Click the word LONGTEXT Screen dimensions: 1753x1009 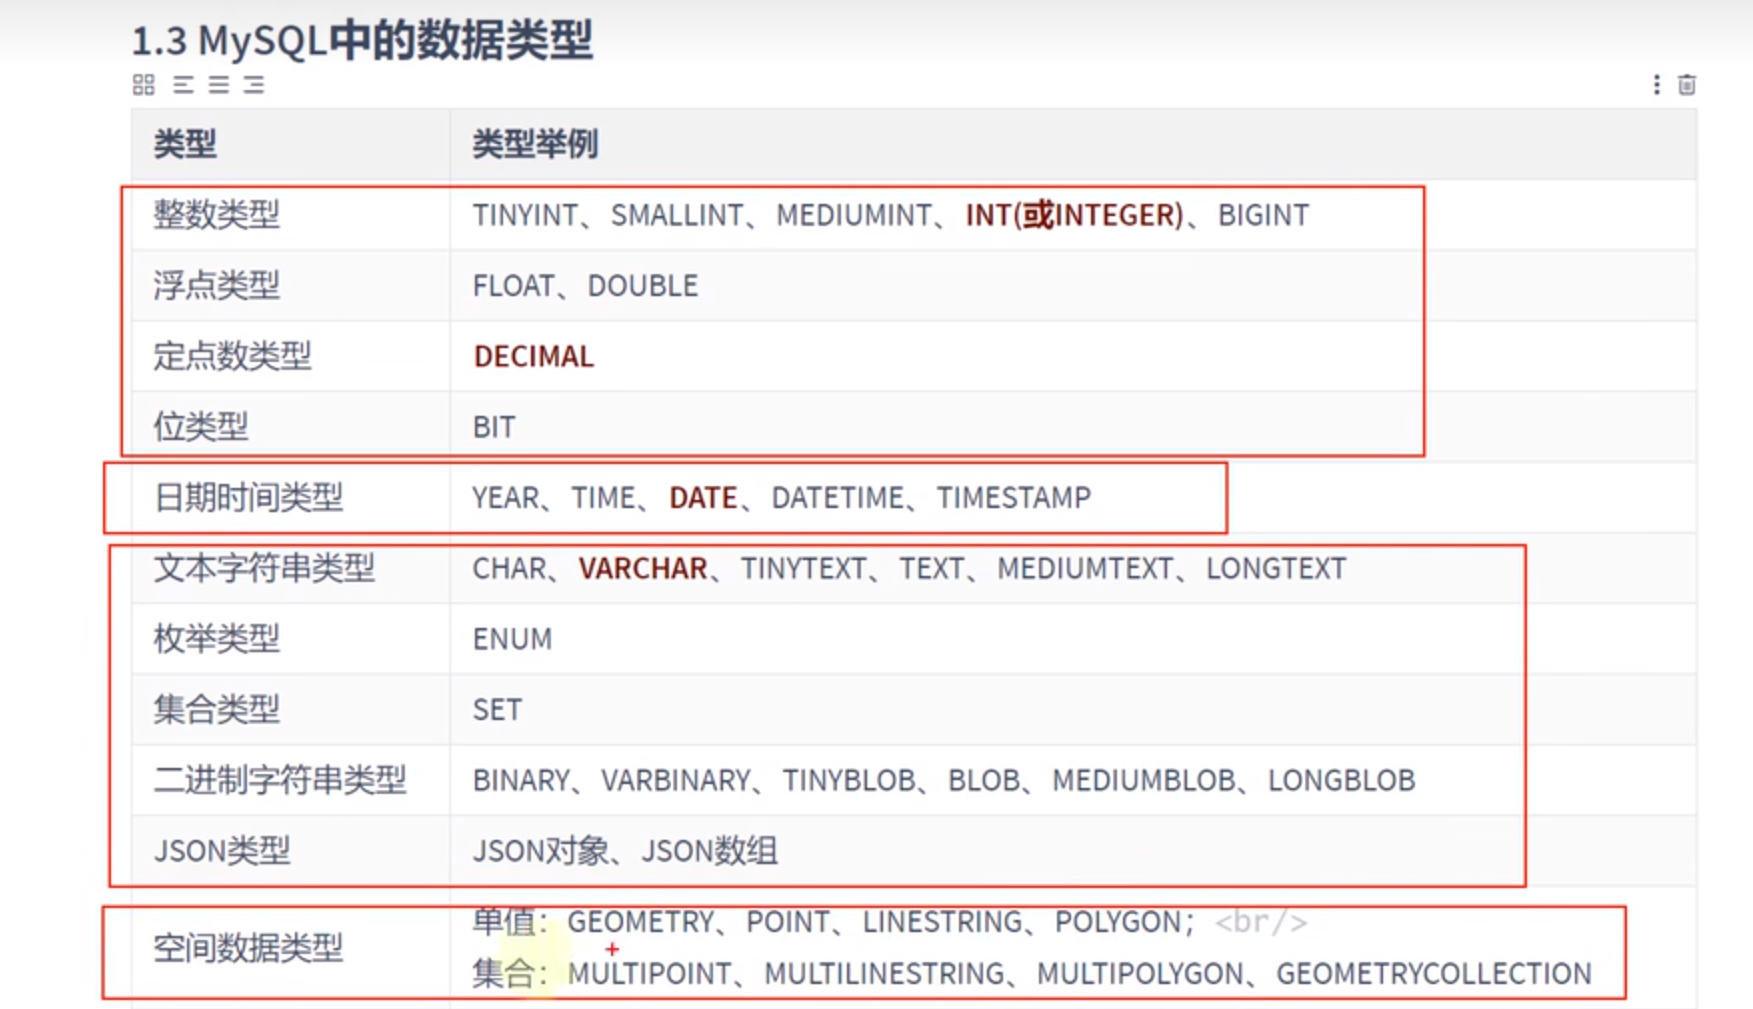pos(1276,568)
